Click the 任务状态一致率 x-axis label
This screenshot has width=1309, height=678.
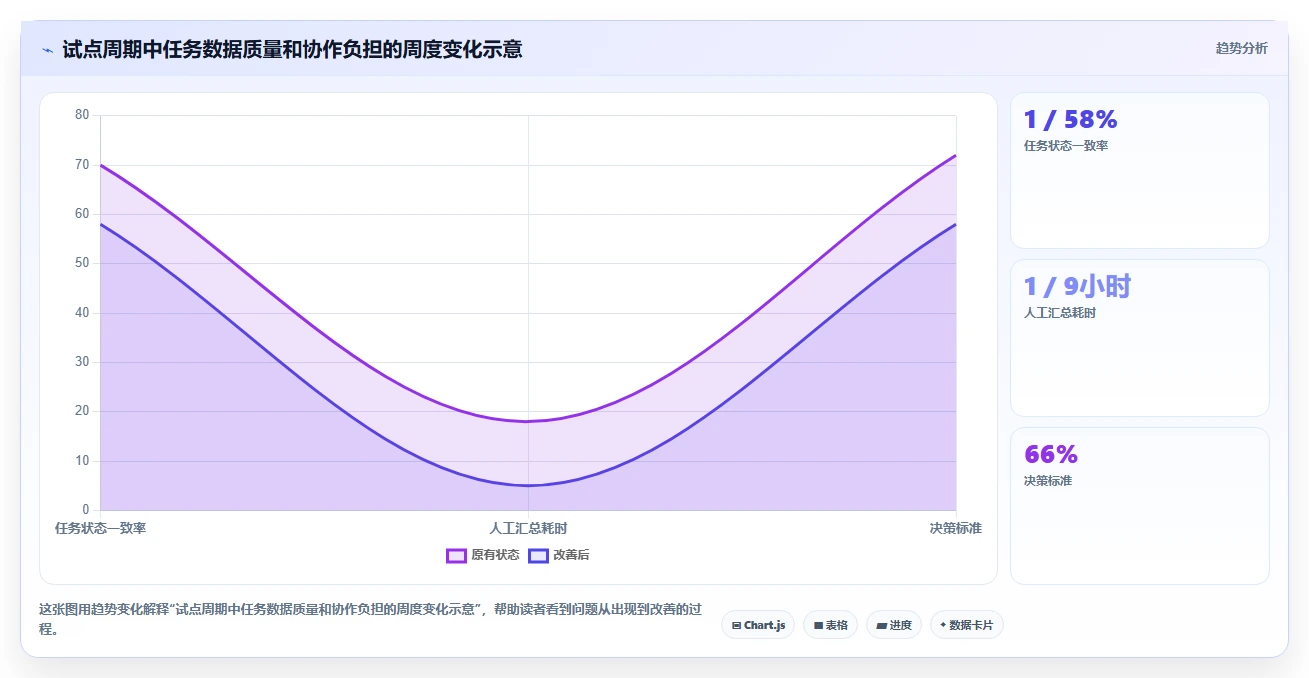101,528
